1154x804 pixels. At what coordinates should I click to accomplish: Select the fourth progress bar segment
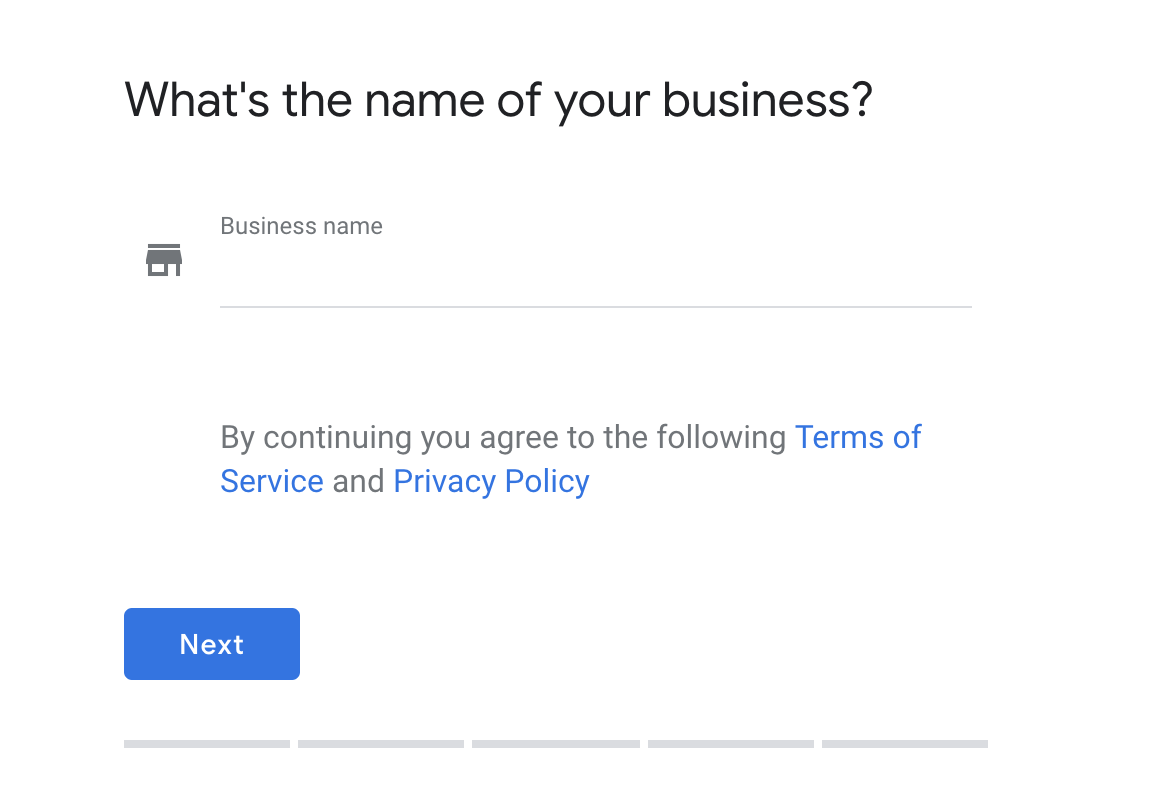731,744
